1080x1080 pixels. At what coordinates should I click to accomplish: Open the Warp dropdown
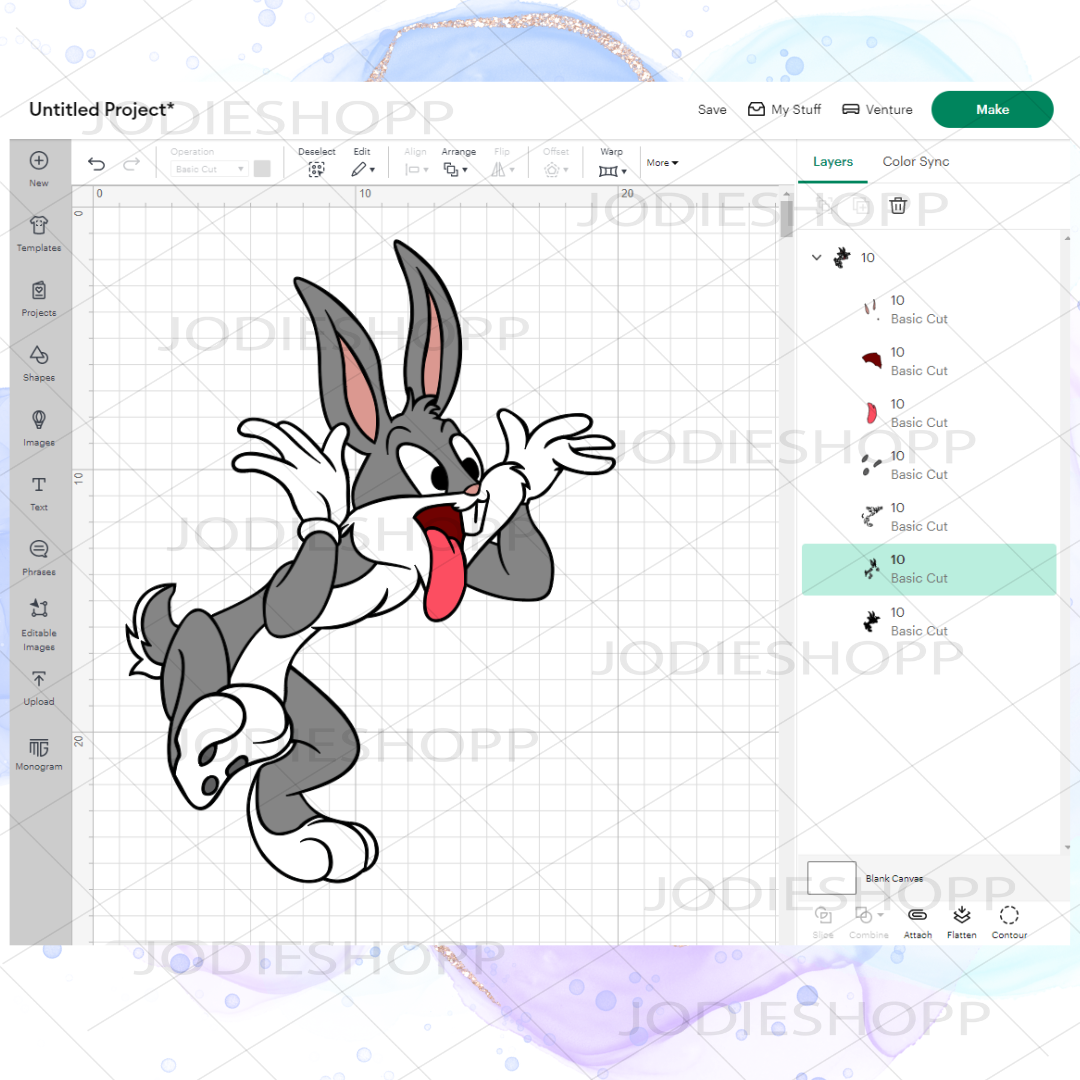(x=612, y=171)
